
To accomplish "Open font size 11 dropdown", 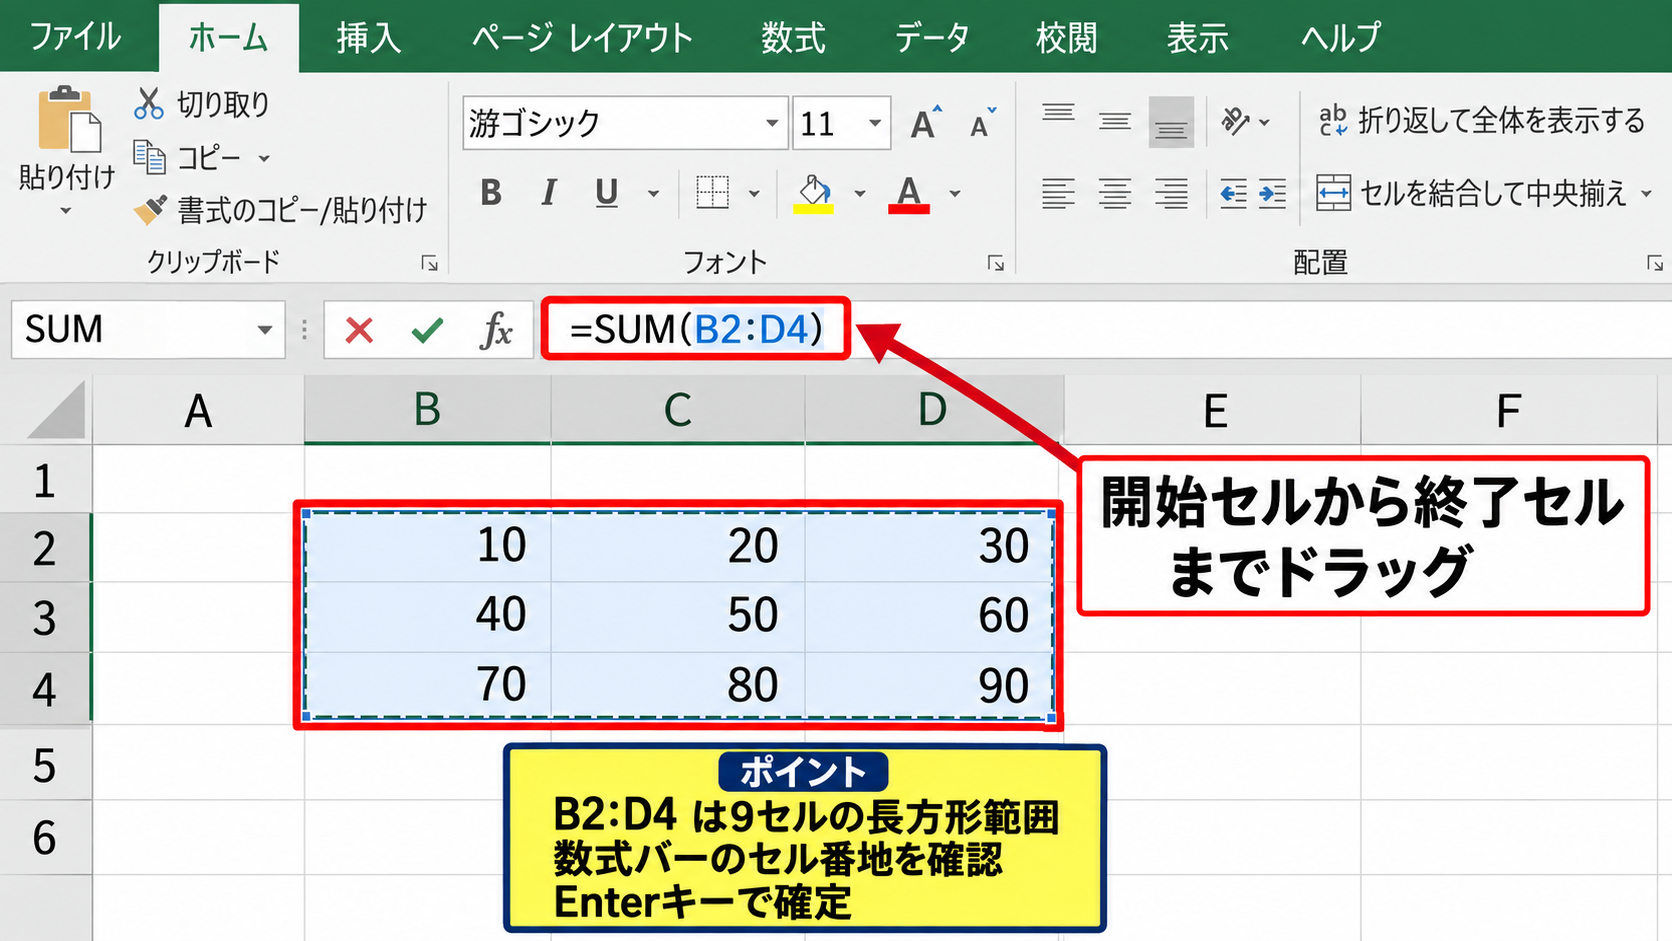I will (x=875, y=123).
